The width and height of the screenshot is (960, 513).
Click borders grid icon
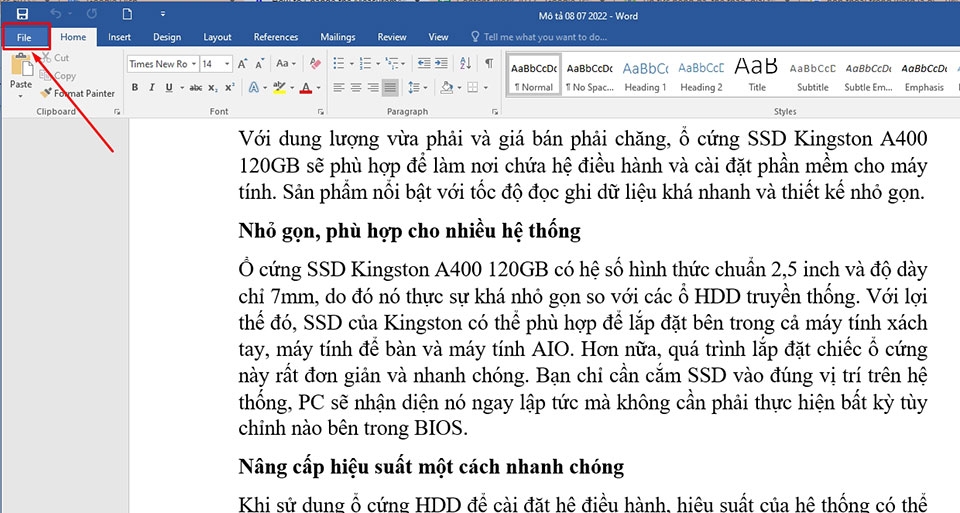[x=473, y=88]
